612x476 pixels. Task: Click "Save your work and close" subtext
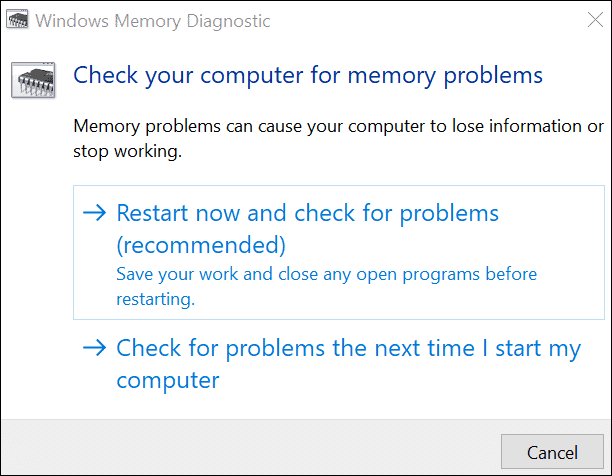326,274
